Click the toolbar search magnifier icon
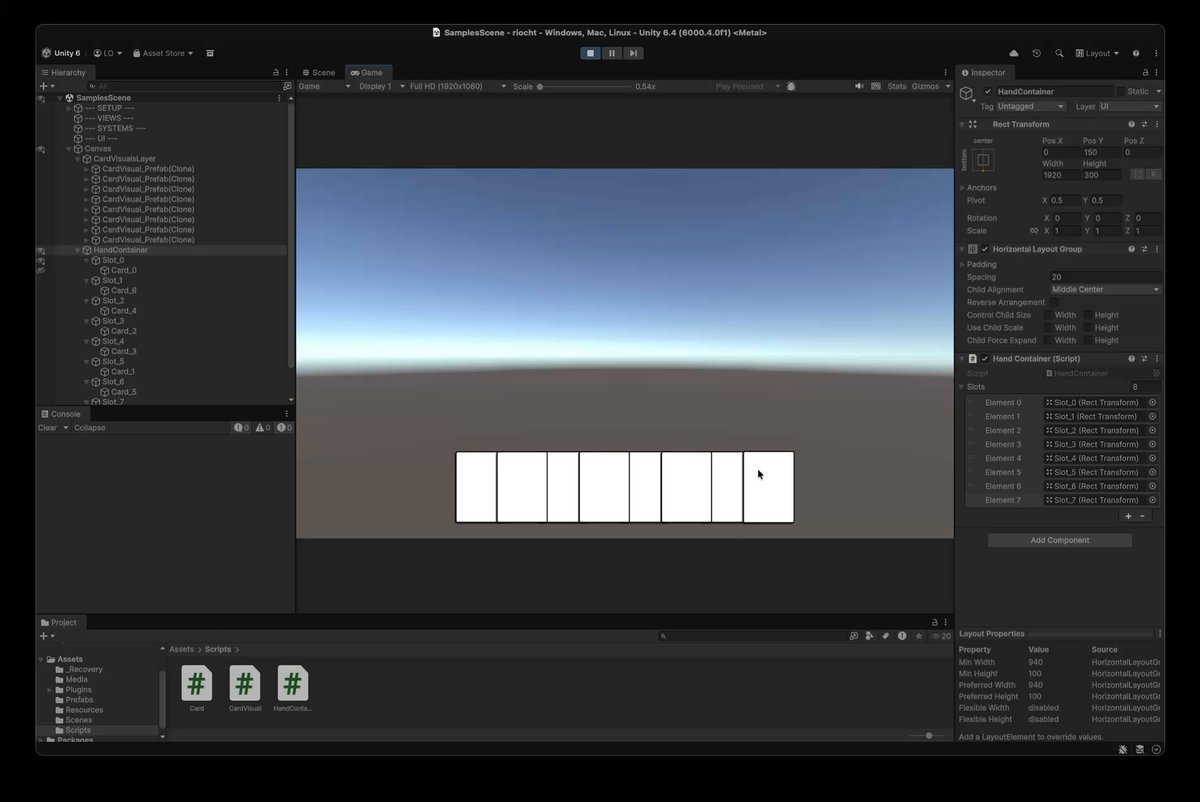This screenshot has width=1200, height=802. 1059,53
